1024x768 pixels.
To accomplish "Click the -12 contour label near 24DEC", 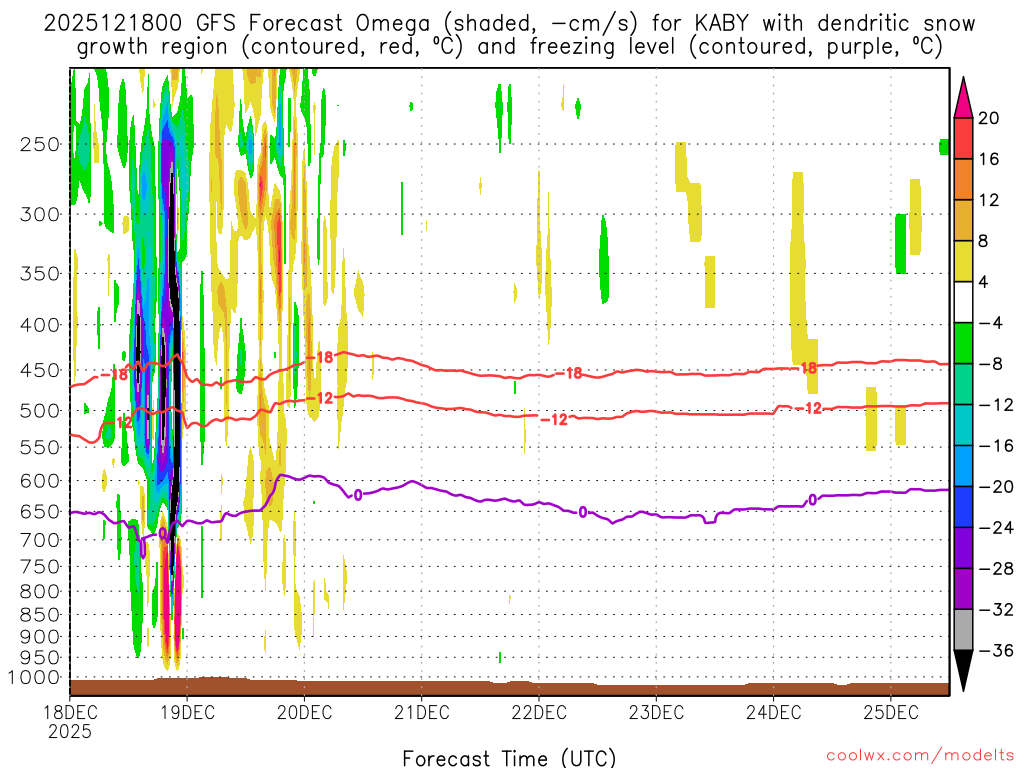I will 808,409.
